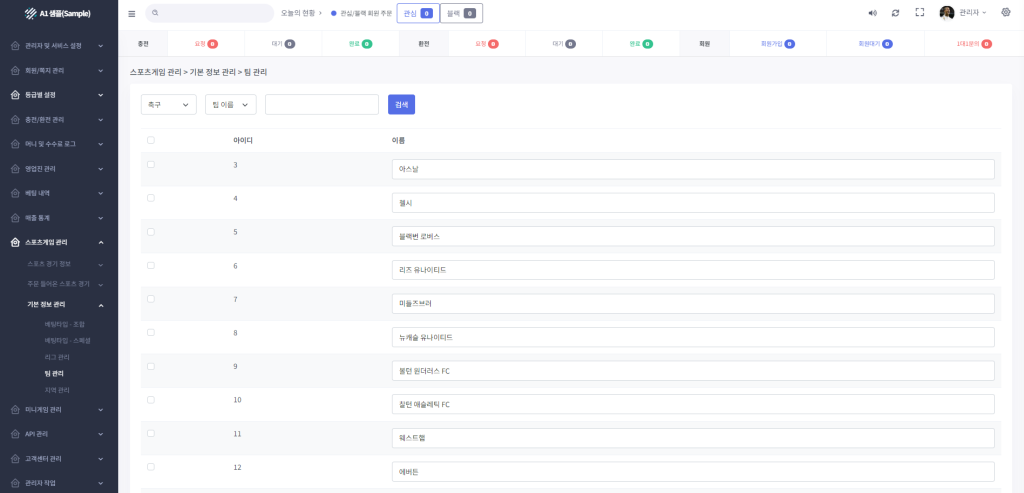Check the select-all checkbox in table header

(x=151, y=140)
